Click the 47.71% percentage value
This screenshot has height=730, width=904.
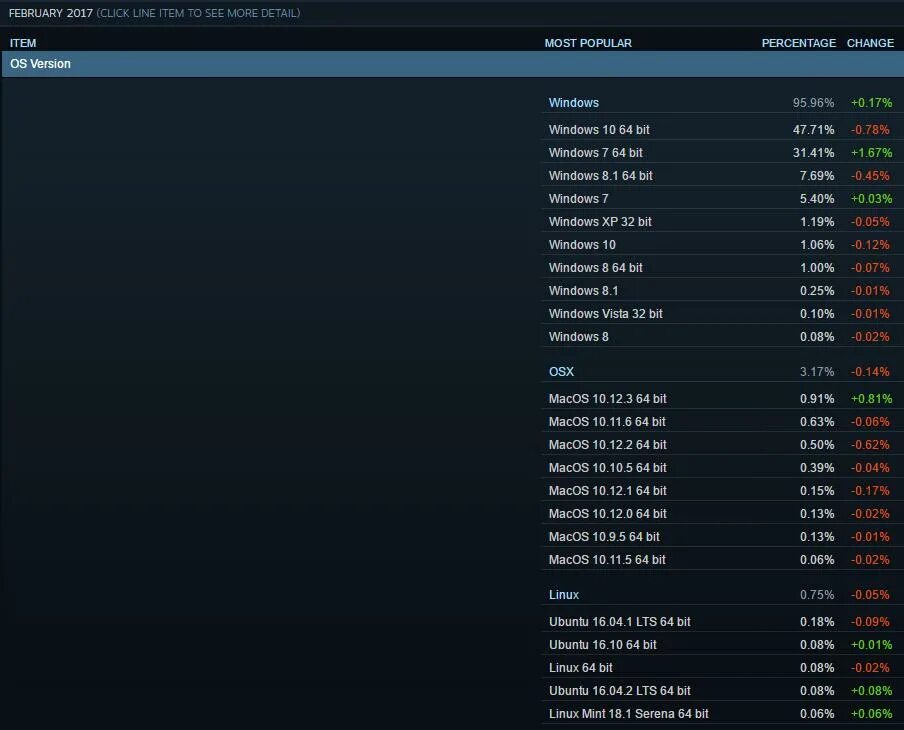(x=813, y=130)
